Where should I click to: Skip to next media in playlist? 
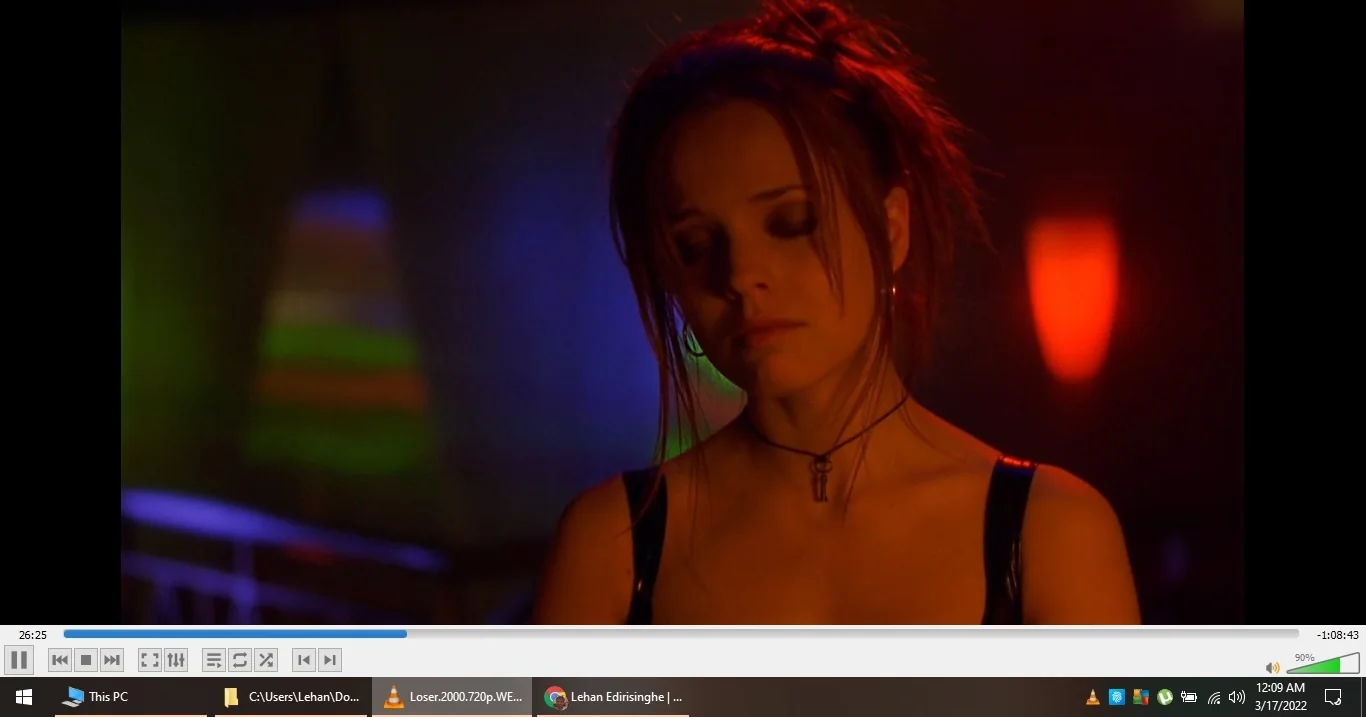pyautogui.click(x=112, y=660)
